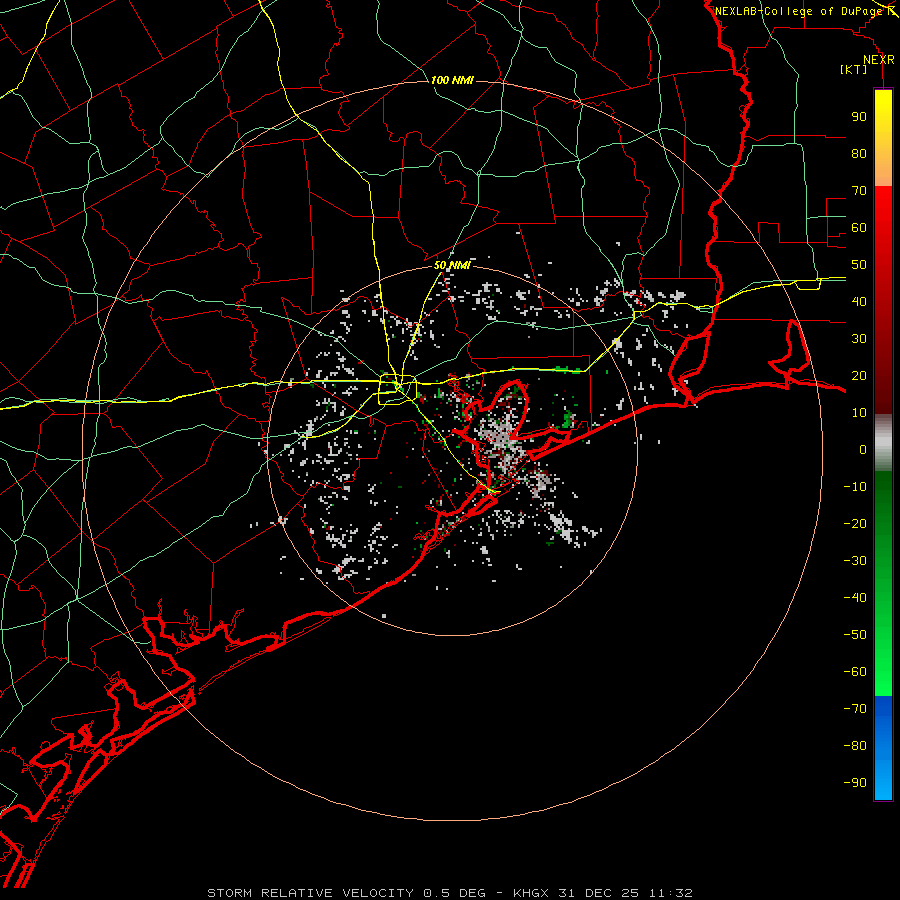Click the 80 value on the velocity scale
The height and width of the screenshot is (900, 900).
tap(859, 153)
